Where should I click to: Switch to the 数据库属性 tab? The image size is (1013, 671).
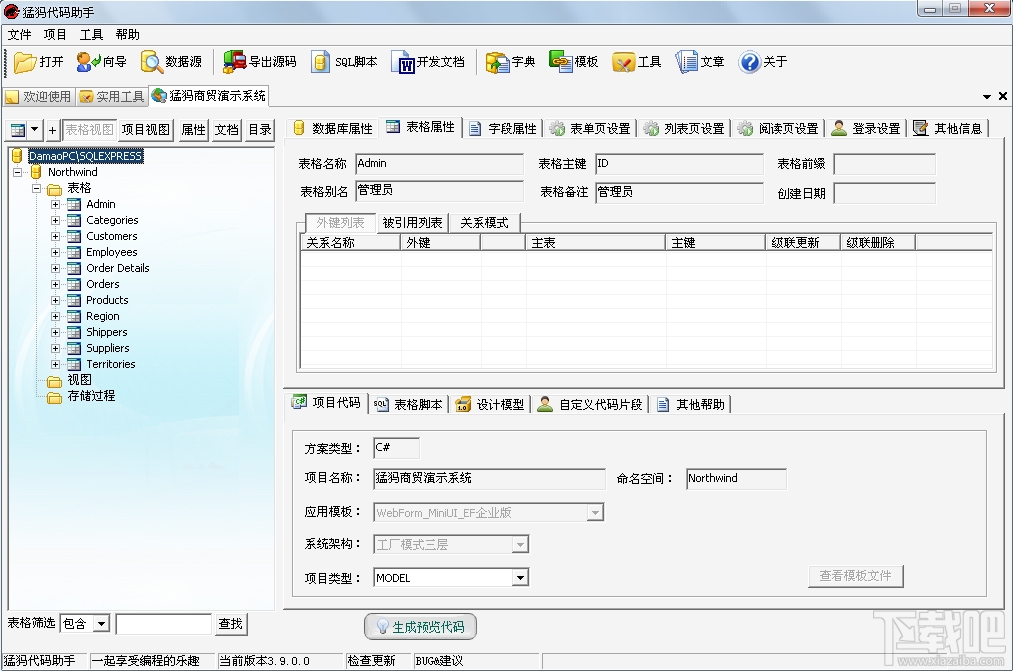(333, 129)
